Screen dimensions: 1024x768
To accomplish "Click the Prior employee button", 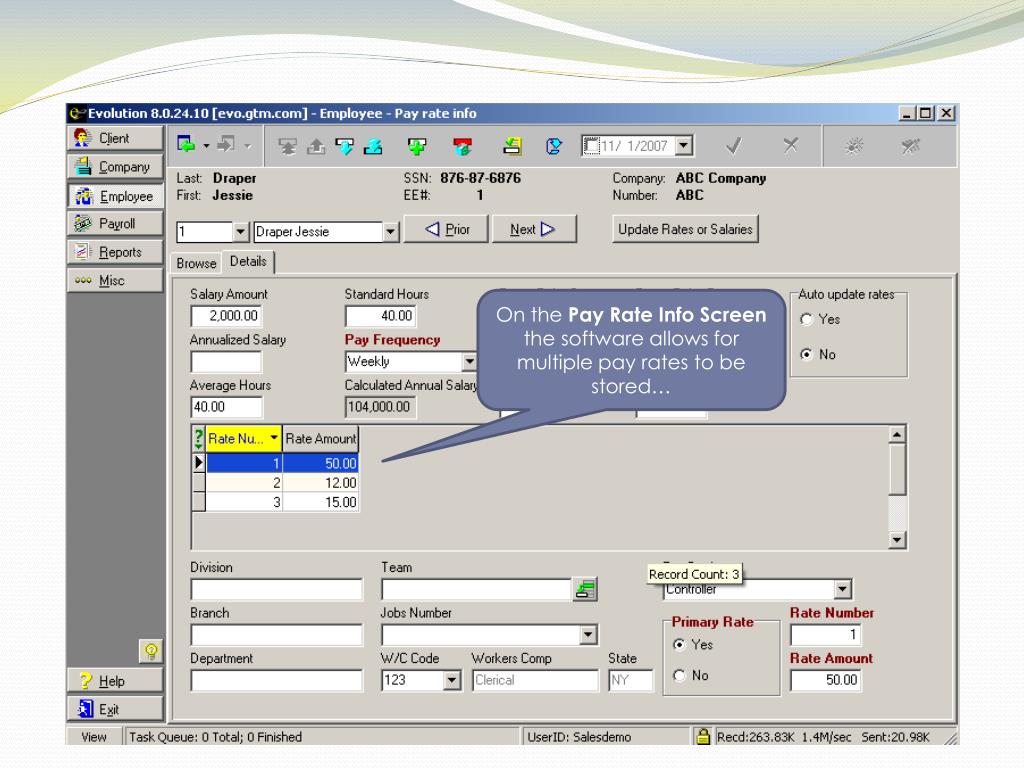I will pos(446,229).
